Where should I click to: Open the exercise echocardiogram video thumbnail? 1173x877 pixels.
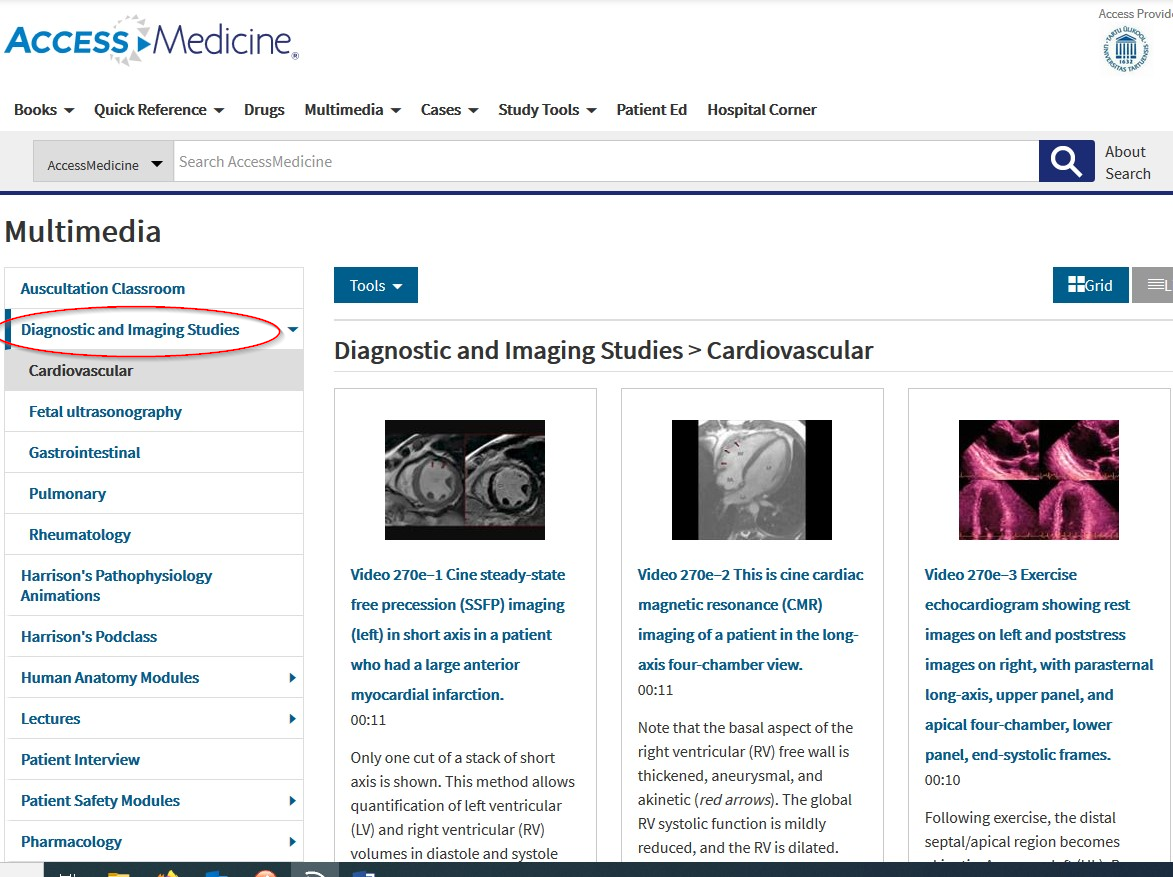[x=1038, y=480]
